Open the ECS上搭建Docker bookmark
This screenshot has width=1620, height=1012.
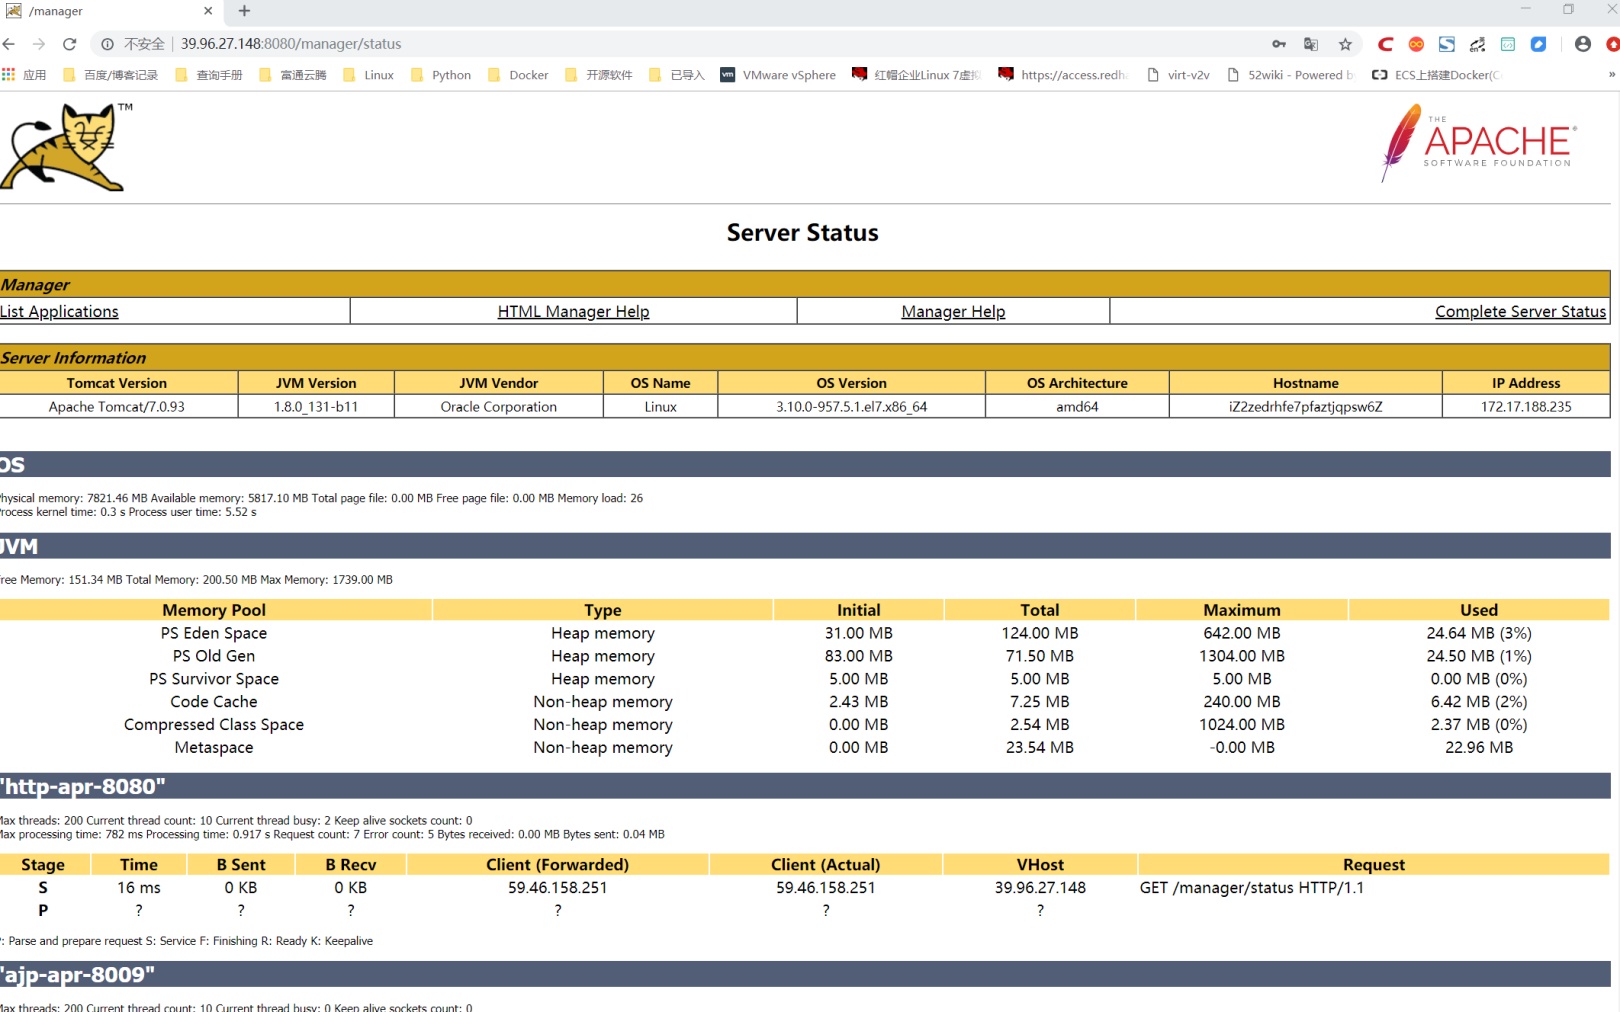pyautogui.click(x=1437, y=75)
